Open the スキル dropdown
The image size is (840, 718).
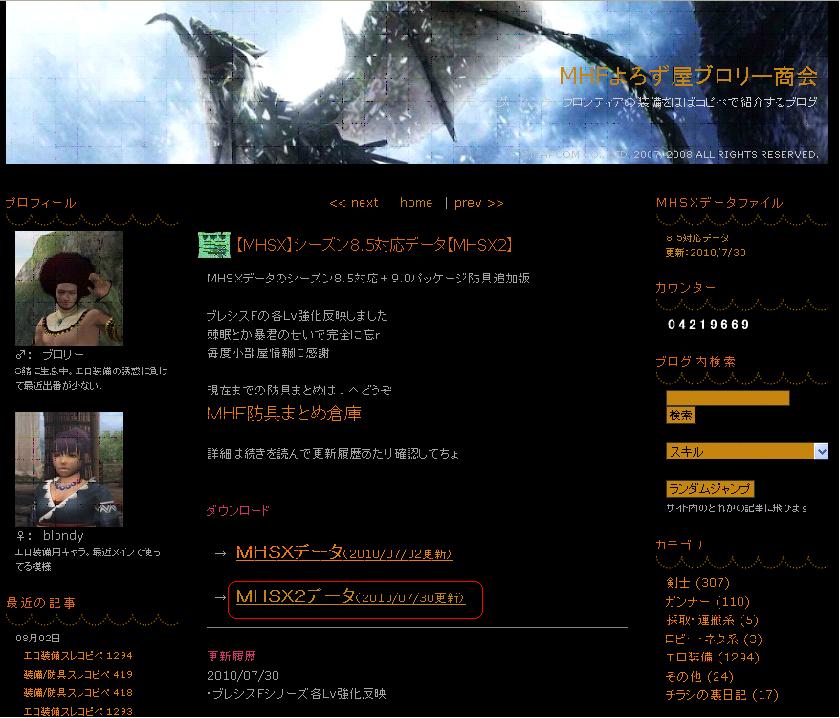(747, 451)
